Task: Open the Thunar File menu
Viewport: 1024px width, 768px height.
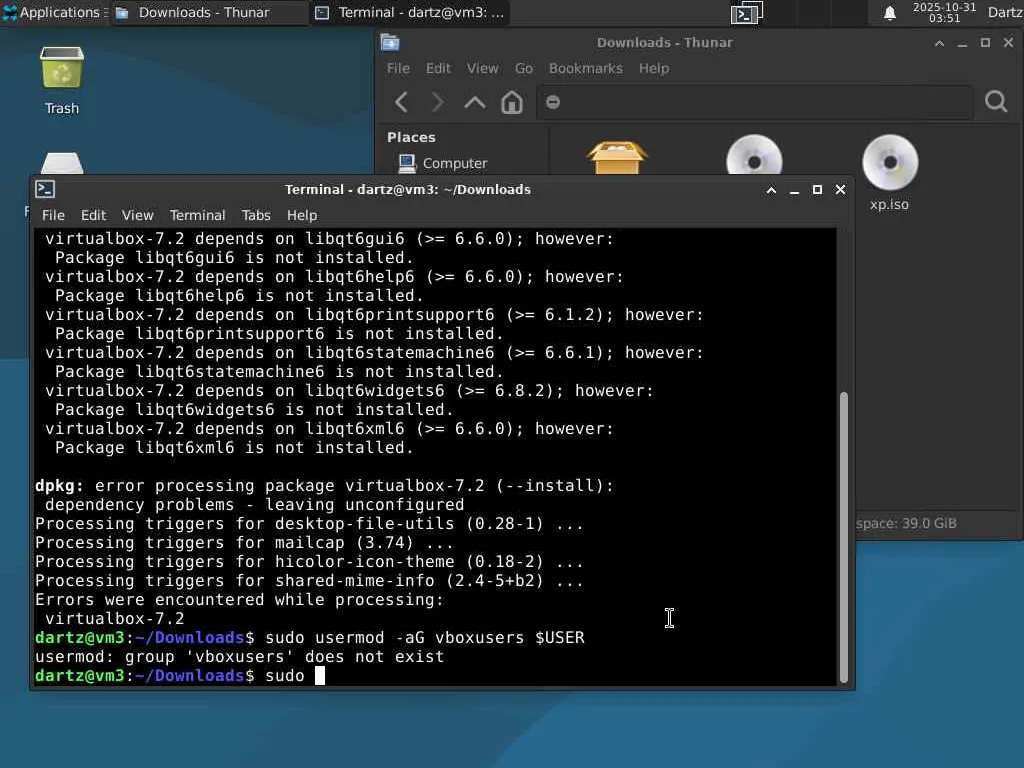Action: [x=398, y=68]
